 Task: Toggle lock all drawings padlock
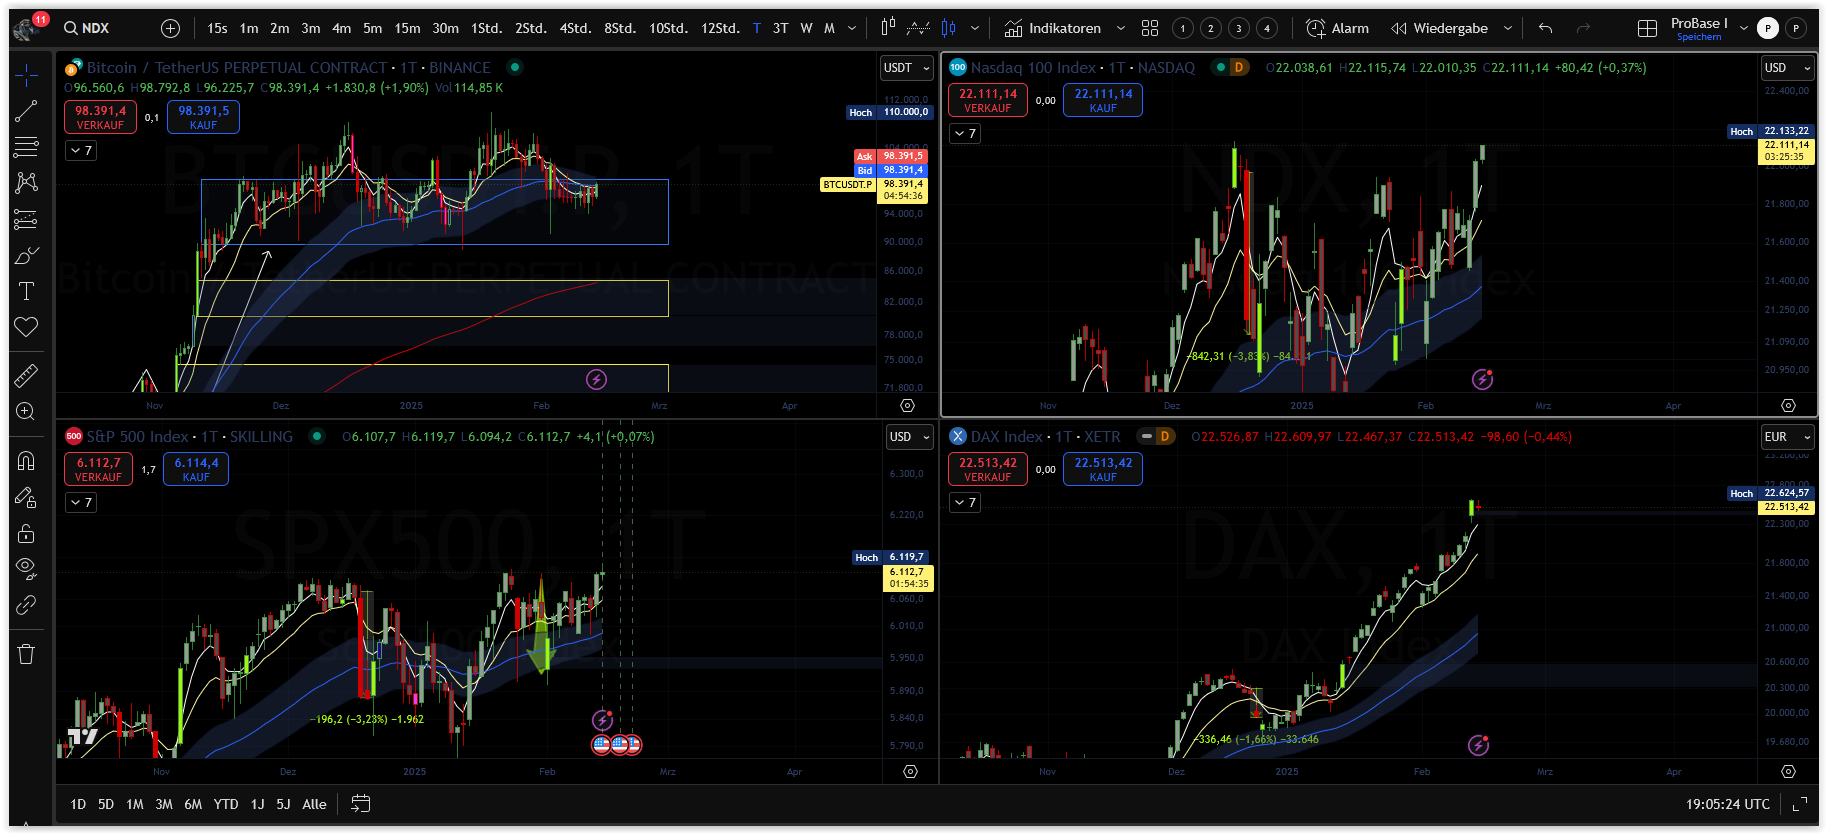tap(27, 533)
